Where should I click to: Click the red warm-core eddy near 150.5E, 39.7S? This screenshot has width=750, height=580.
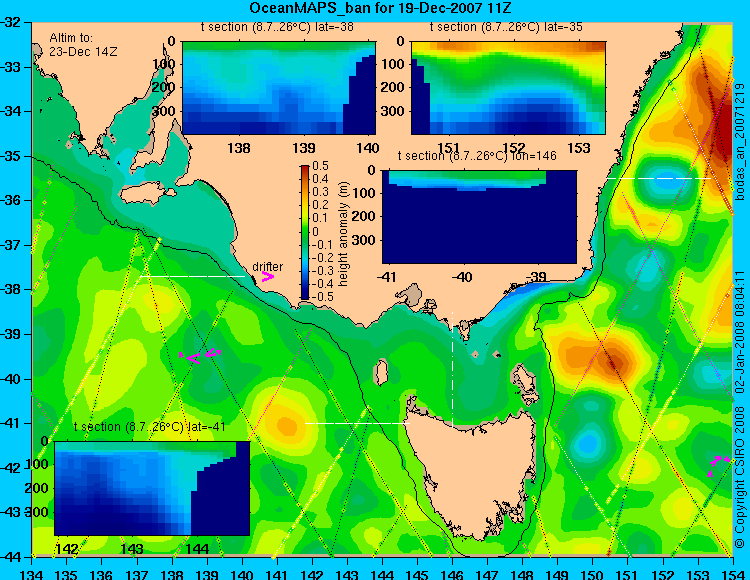click(x=616, y=364)
